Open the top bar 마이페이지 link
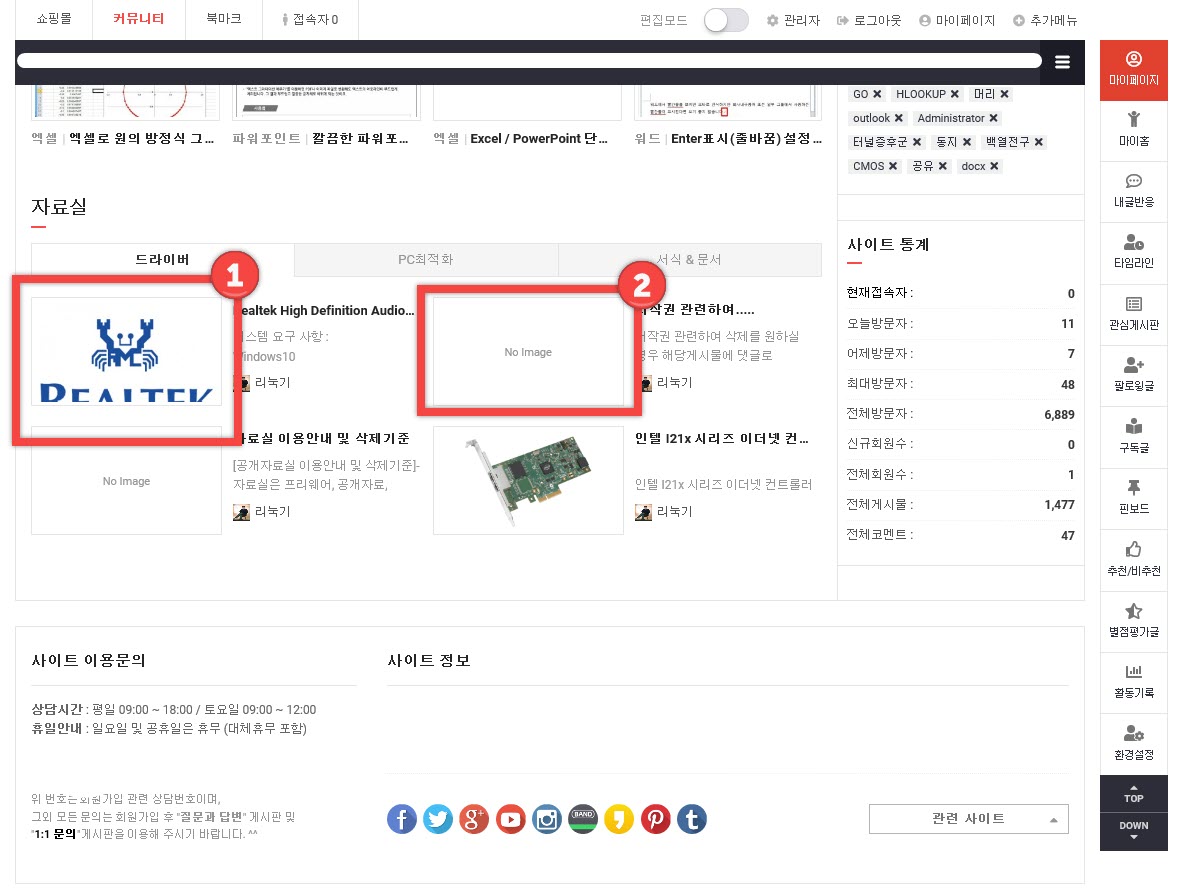This screenshot has height=890, width=1190. pyautogui.click(x=957, y=20)
